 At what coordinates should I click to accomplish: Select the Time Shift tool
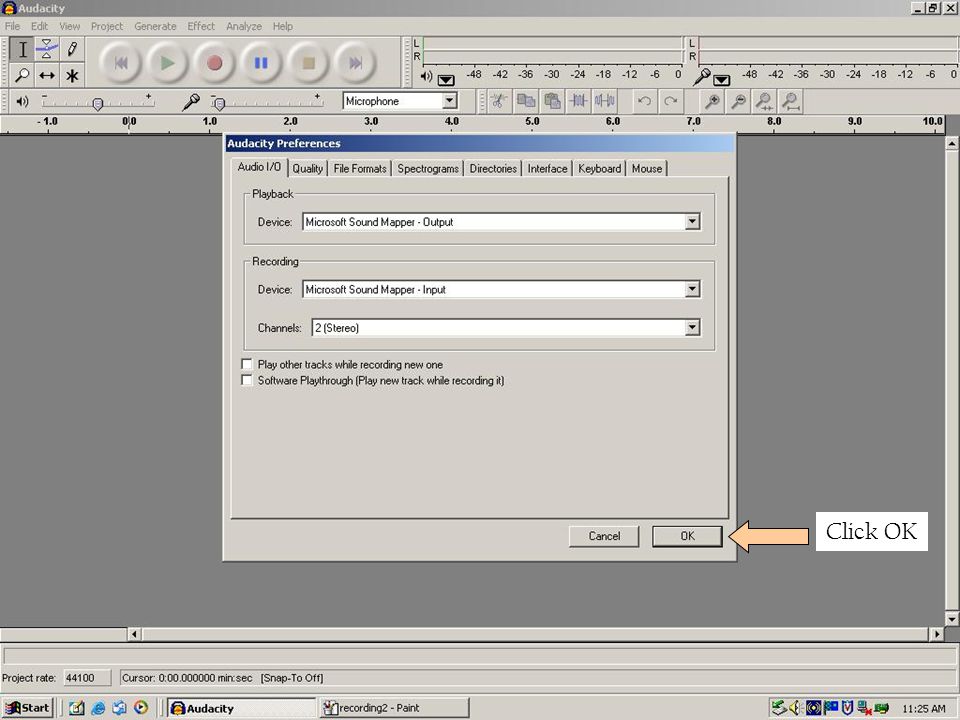(47, 75)
